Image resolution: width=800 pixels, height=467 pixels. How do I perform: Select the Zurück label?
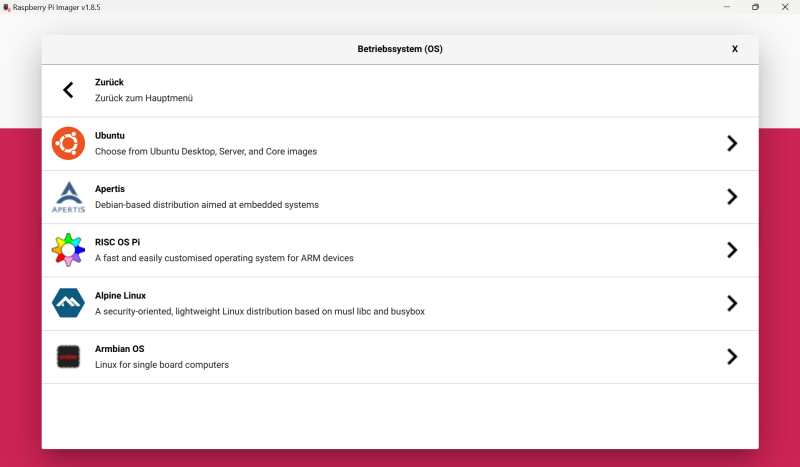coord(109,82)
